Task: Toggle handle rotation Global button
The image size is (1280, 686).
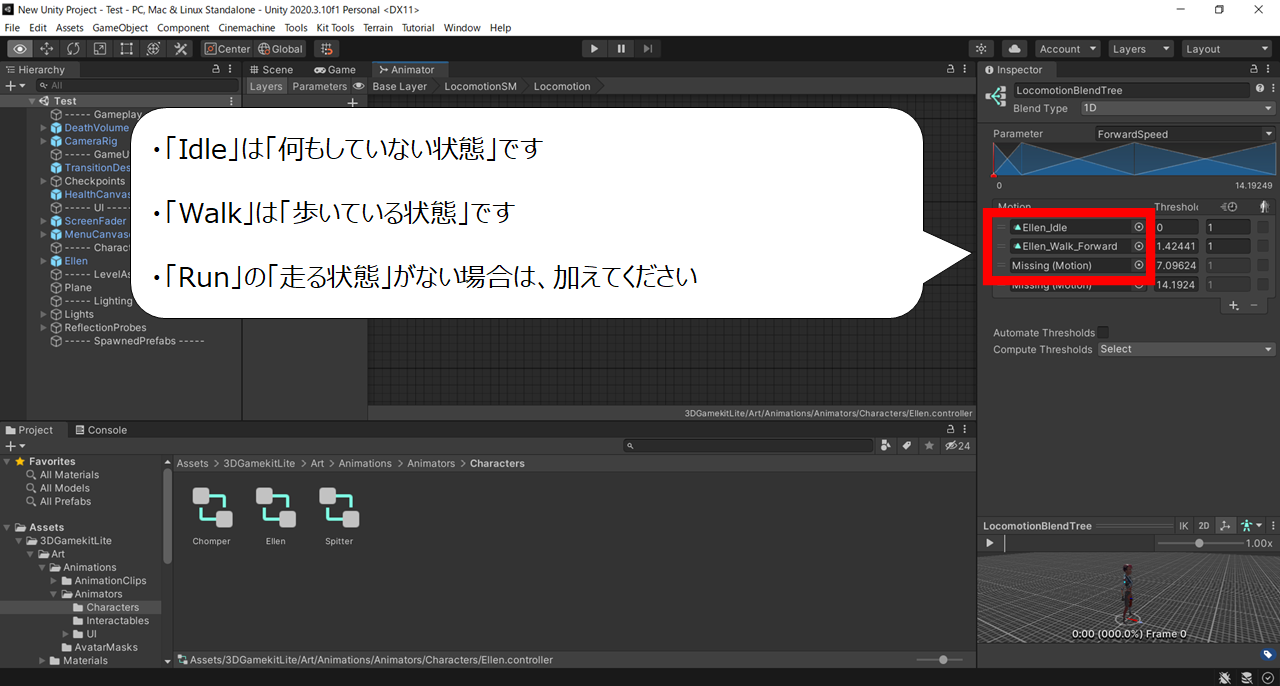Action: click(x=280, y=49)
